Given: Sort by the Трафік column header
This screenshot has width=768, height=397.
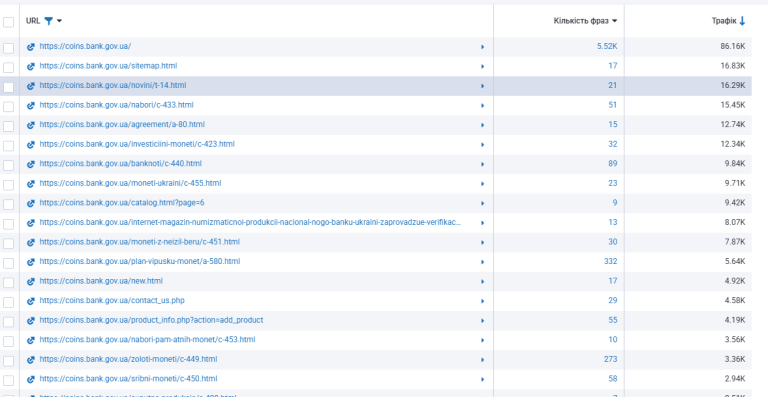Looking at the screenshot, I should point(724,21).
